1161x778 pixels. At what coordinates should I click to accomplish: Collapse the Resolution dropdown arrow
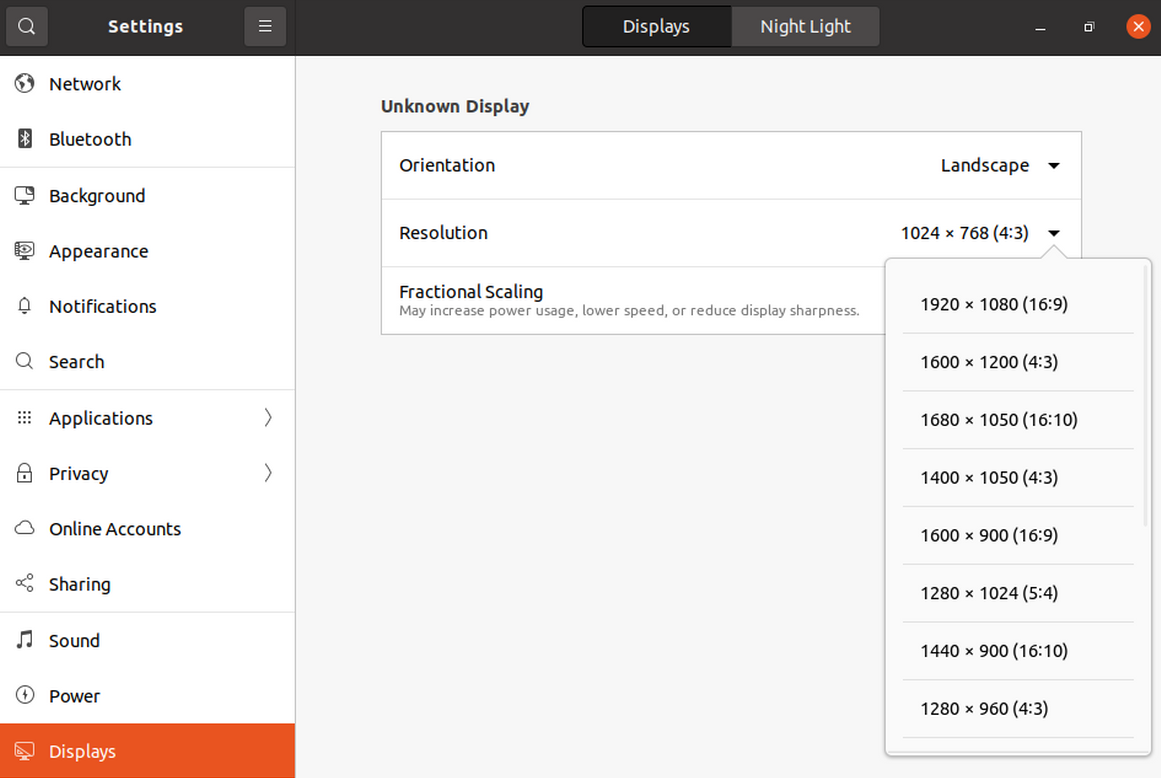click(1053, 234)
